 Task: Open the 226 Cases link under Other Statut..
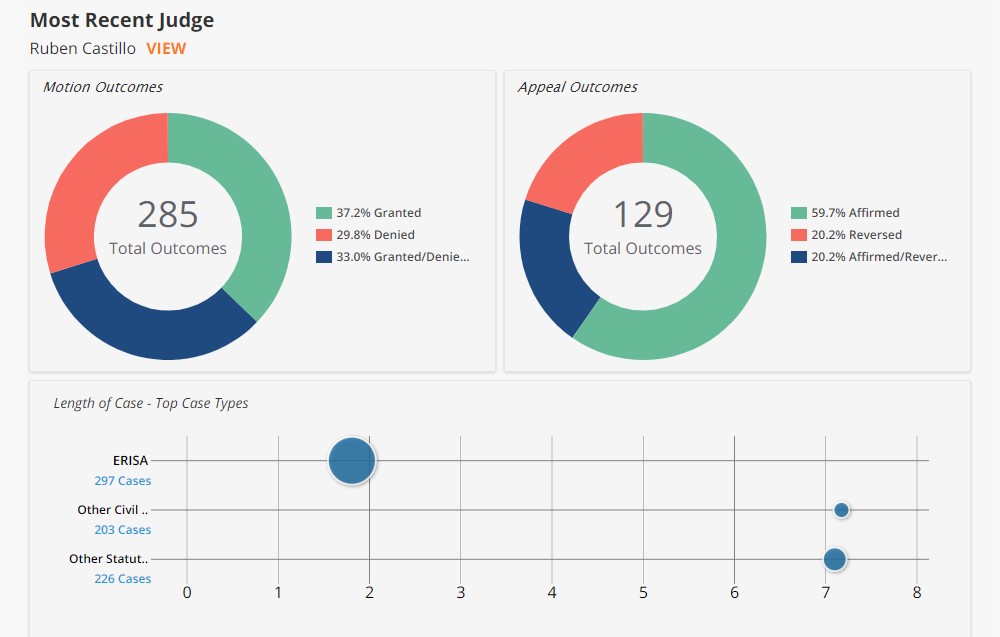[x=122, y=579]
